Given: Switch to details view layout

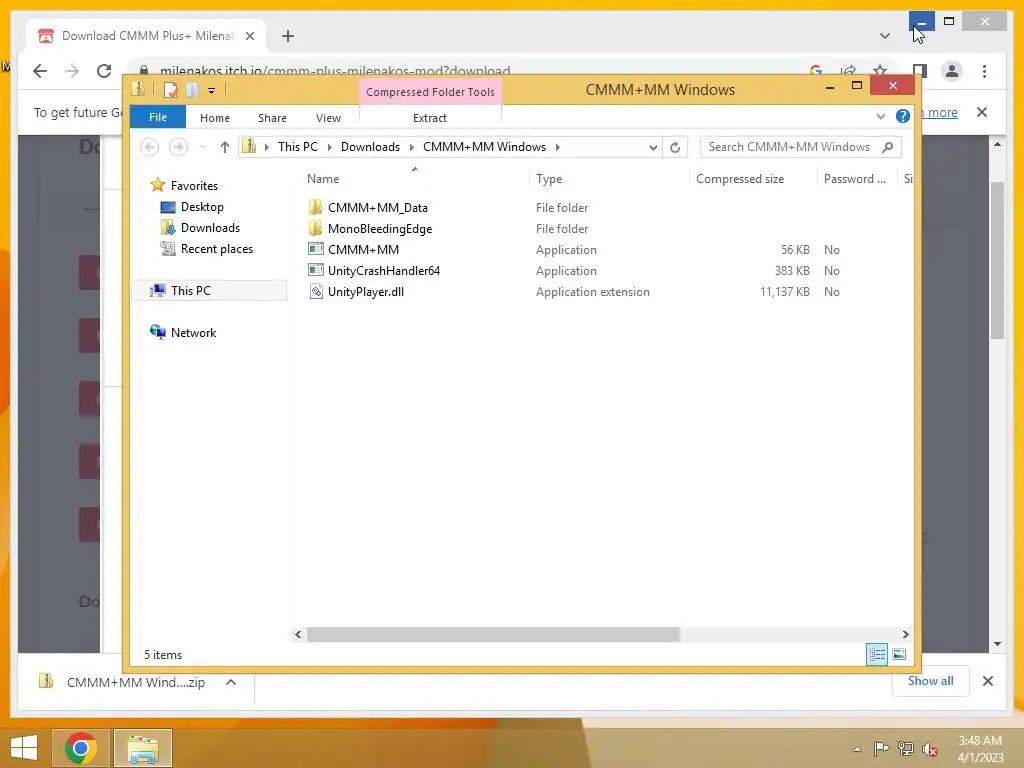Looking at the screenshot, I should tap(876, 654).
